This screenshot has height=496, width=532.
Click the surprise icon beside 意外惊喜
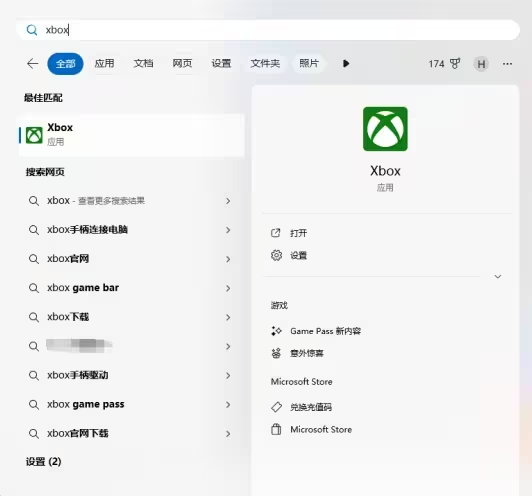click(x=276, y=353)
